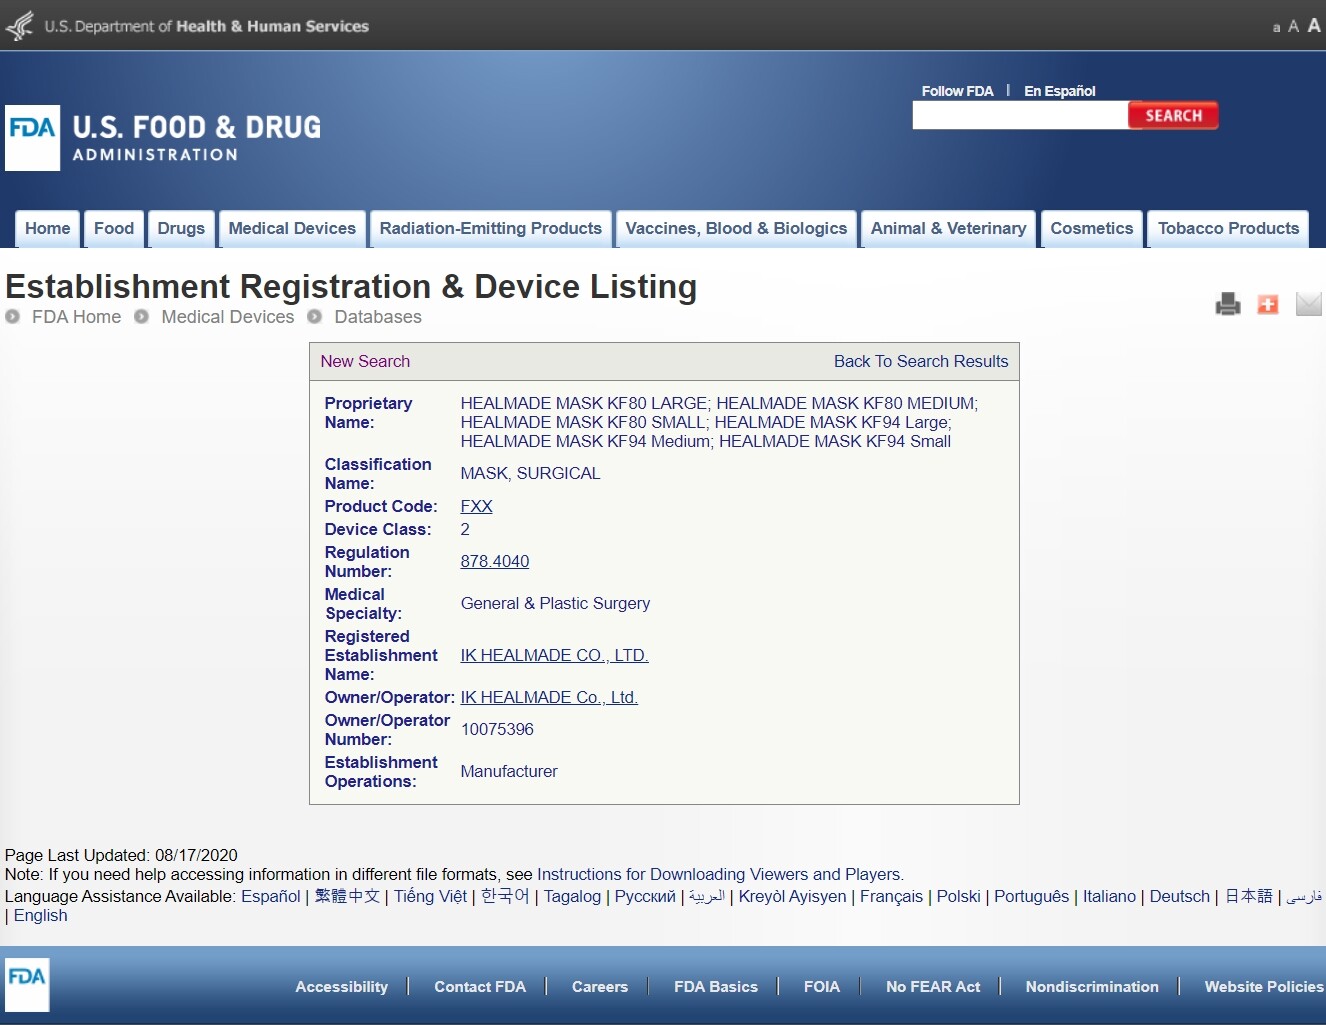Select Русский language link
This screenshot has width=1326, height=1025.
pos(645,897)
